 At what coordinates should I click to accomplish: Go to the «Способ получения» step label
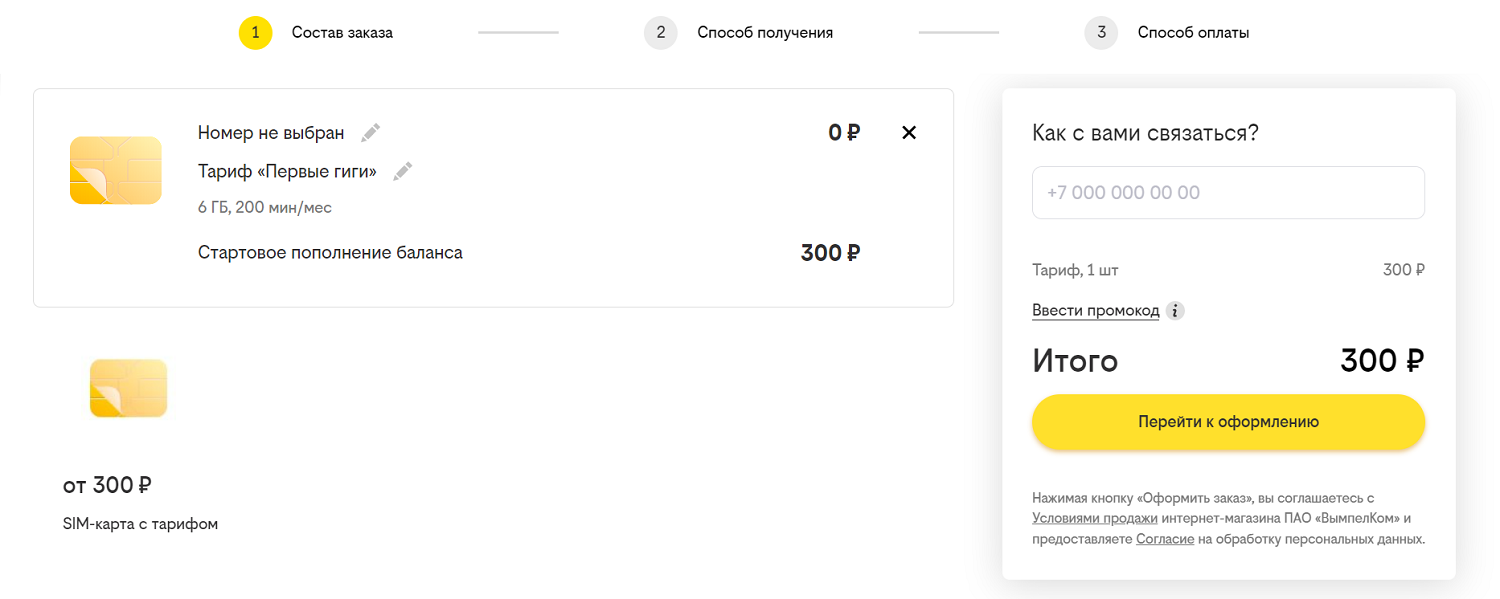click(x=765, y=33)
